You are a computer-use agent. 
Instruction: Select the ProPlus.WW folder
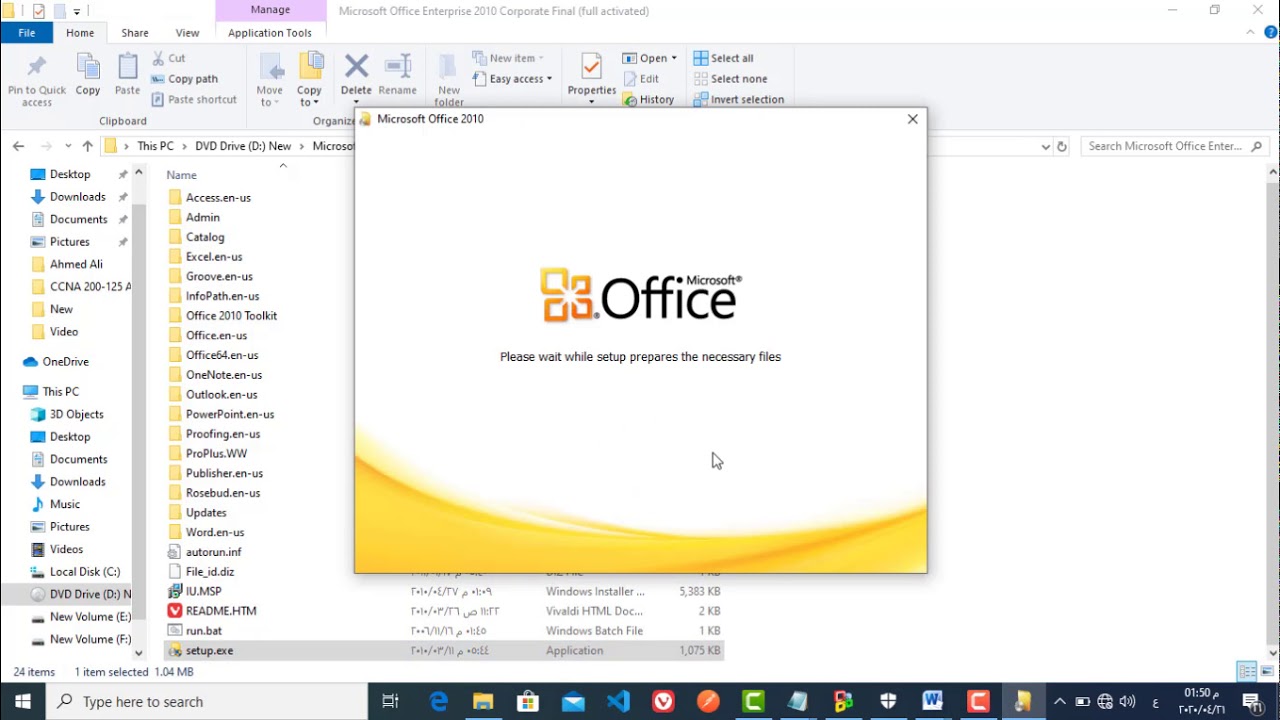[x=216, y=453]
